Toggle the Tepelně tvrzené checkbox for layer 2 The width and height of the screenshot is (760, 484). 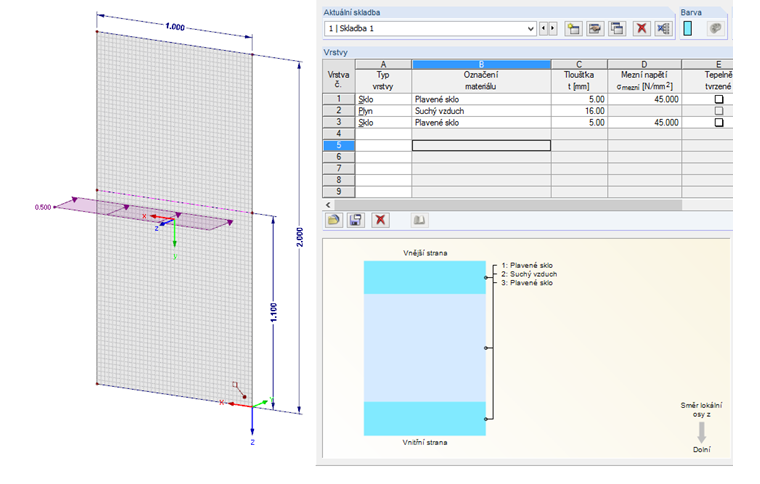pos(719,111)
